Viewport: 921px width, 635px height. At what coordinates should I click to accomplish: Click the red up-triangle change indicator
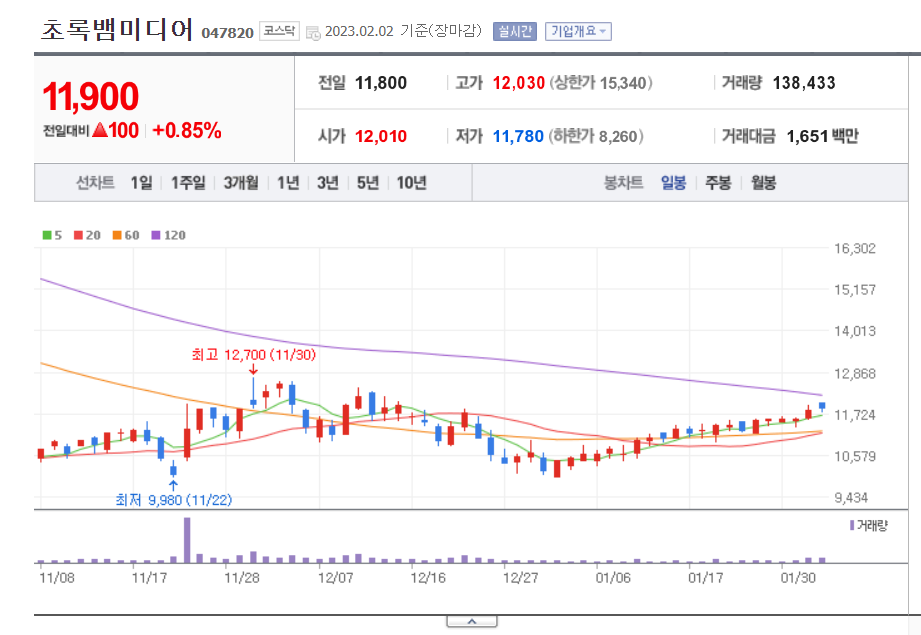point(100,130)
